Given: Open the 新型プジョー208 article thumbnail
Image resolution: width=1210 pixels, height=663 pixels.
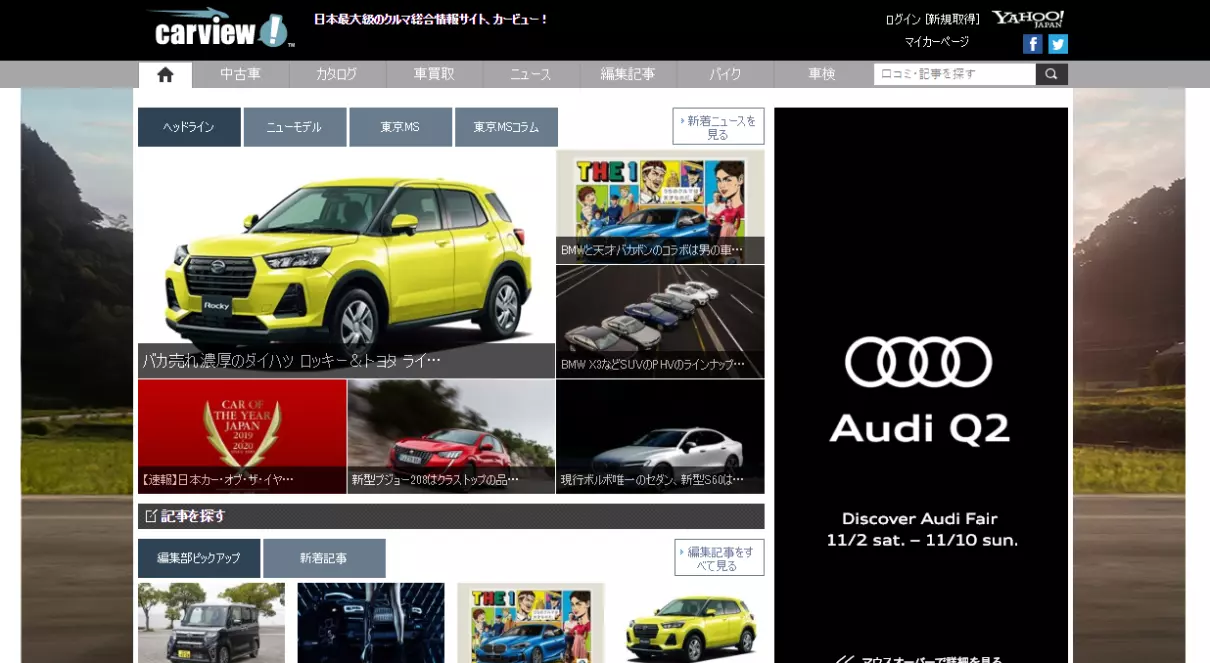Looking at the screenshot, I should point(451,437).
